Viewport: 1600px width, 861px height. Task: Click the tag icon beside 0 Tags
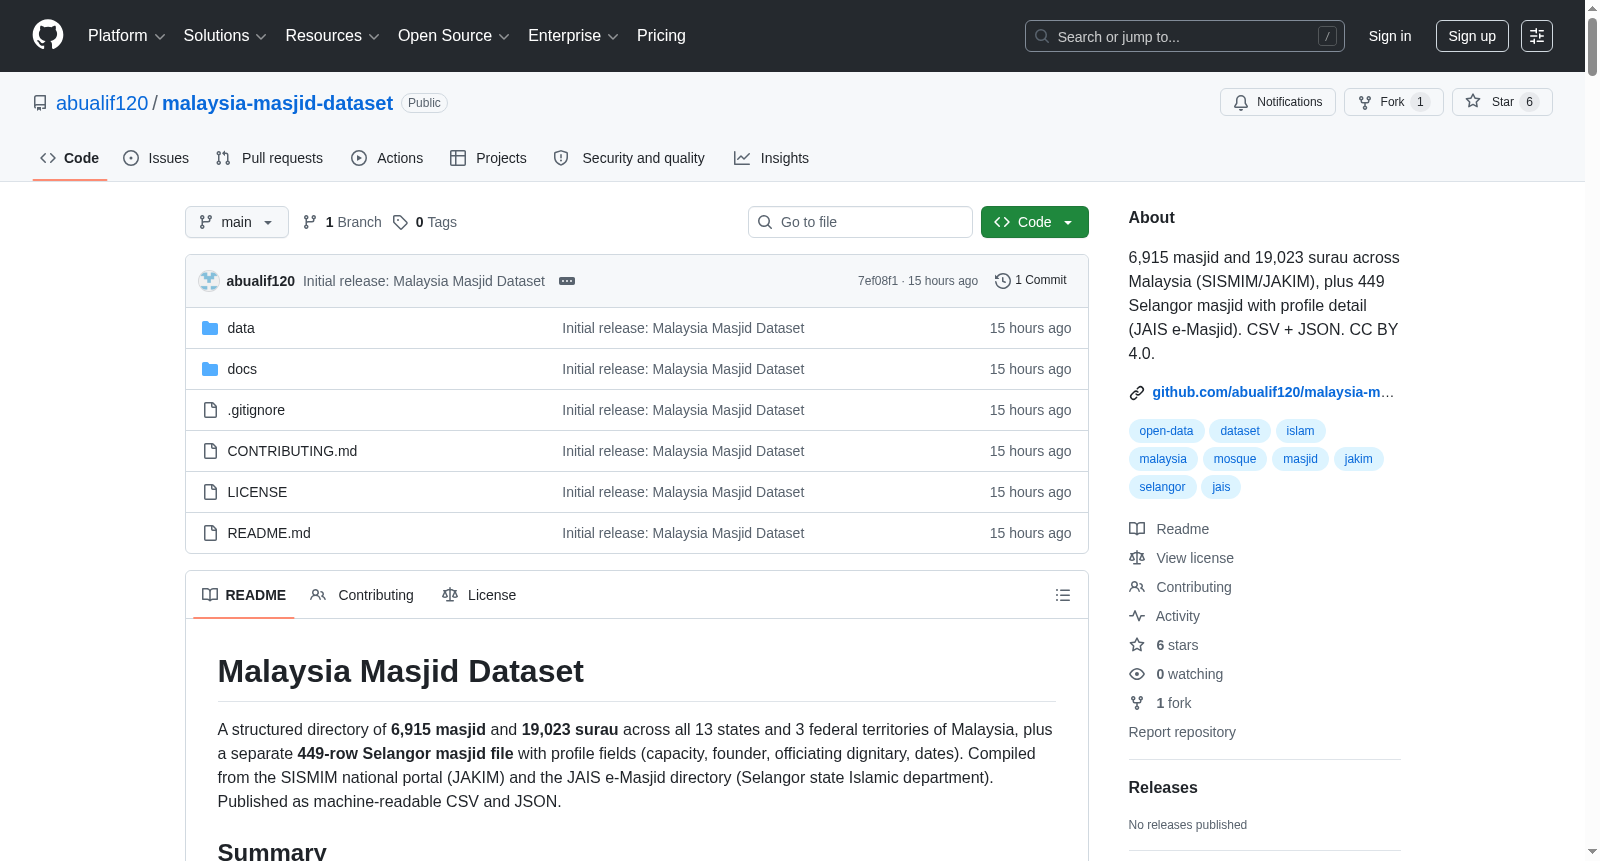click(400, 222)
